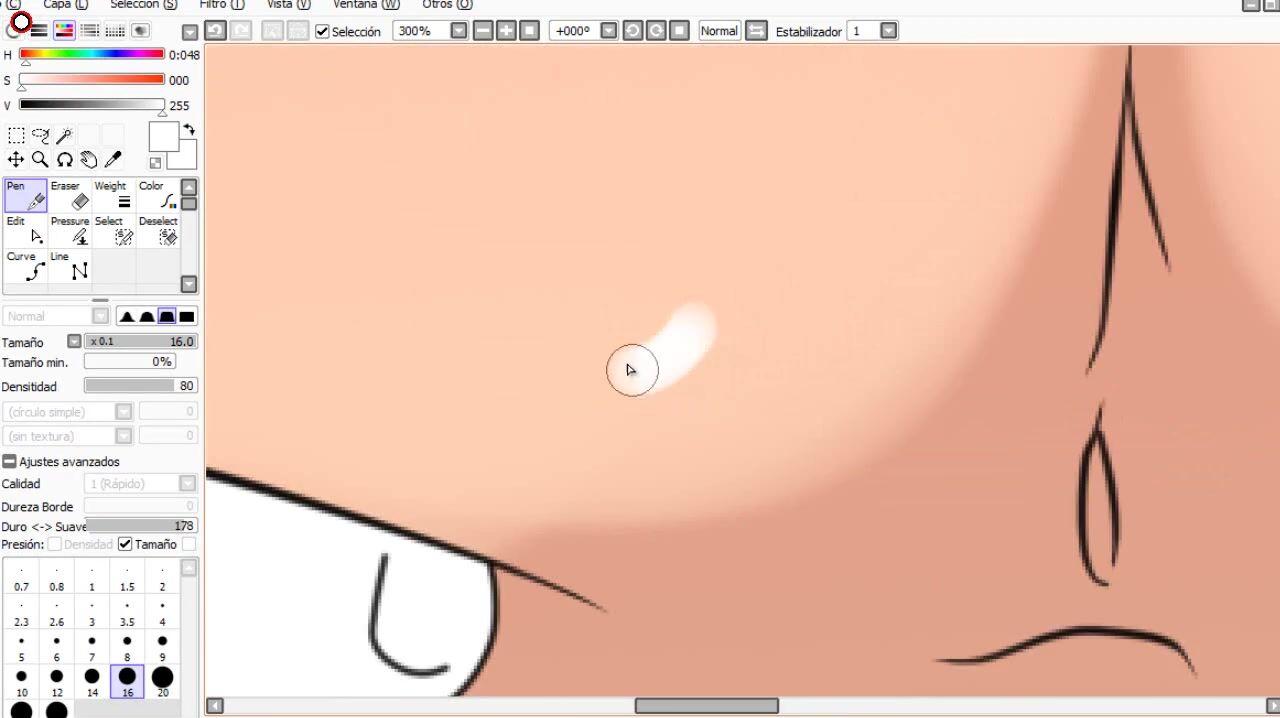Open the Estabilizador value dropdown
This screenshot has height=718, width=1280.
click(x=888, y=31)
